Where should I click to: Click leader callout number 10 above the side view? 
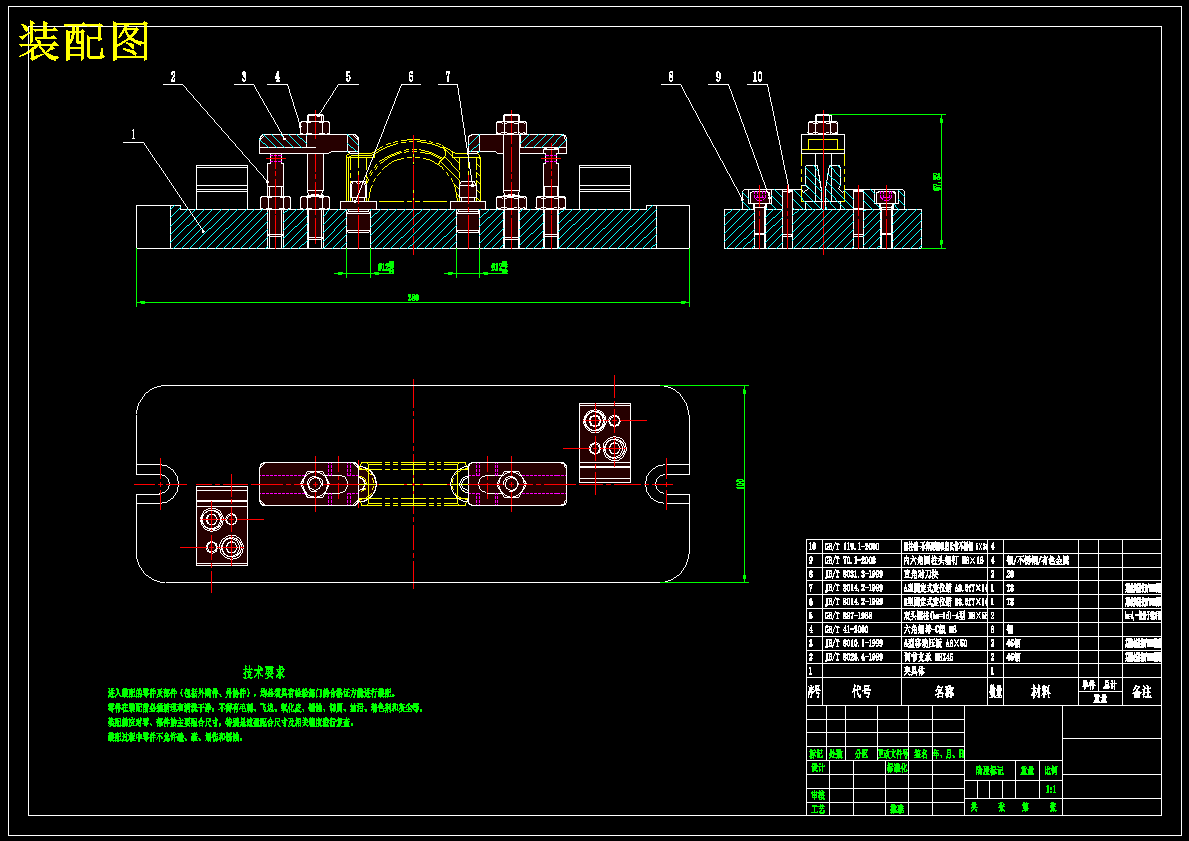[757, 77]
